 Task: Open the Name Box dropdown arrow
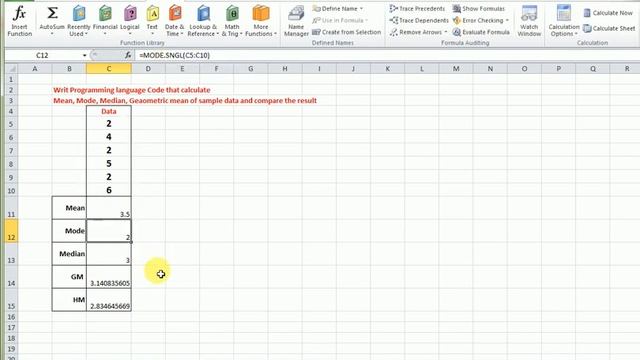point(84,55)
